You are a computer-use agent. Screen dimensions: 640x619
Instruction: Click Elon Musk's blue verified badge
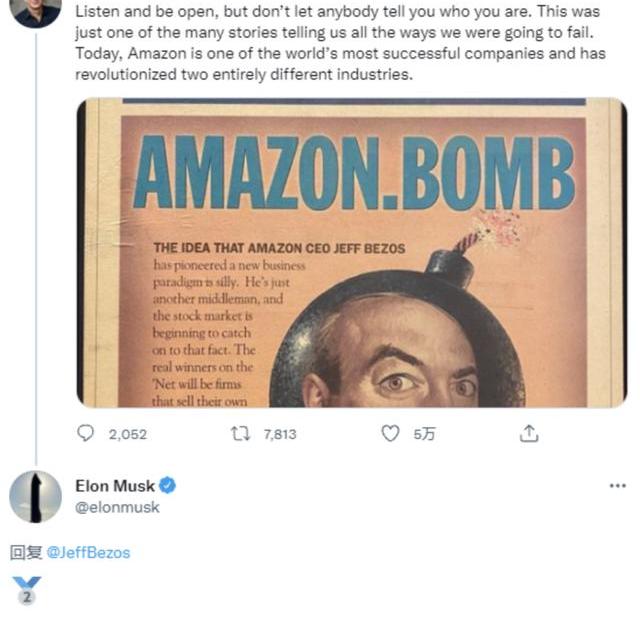168,486
